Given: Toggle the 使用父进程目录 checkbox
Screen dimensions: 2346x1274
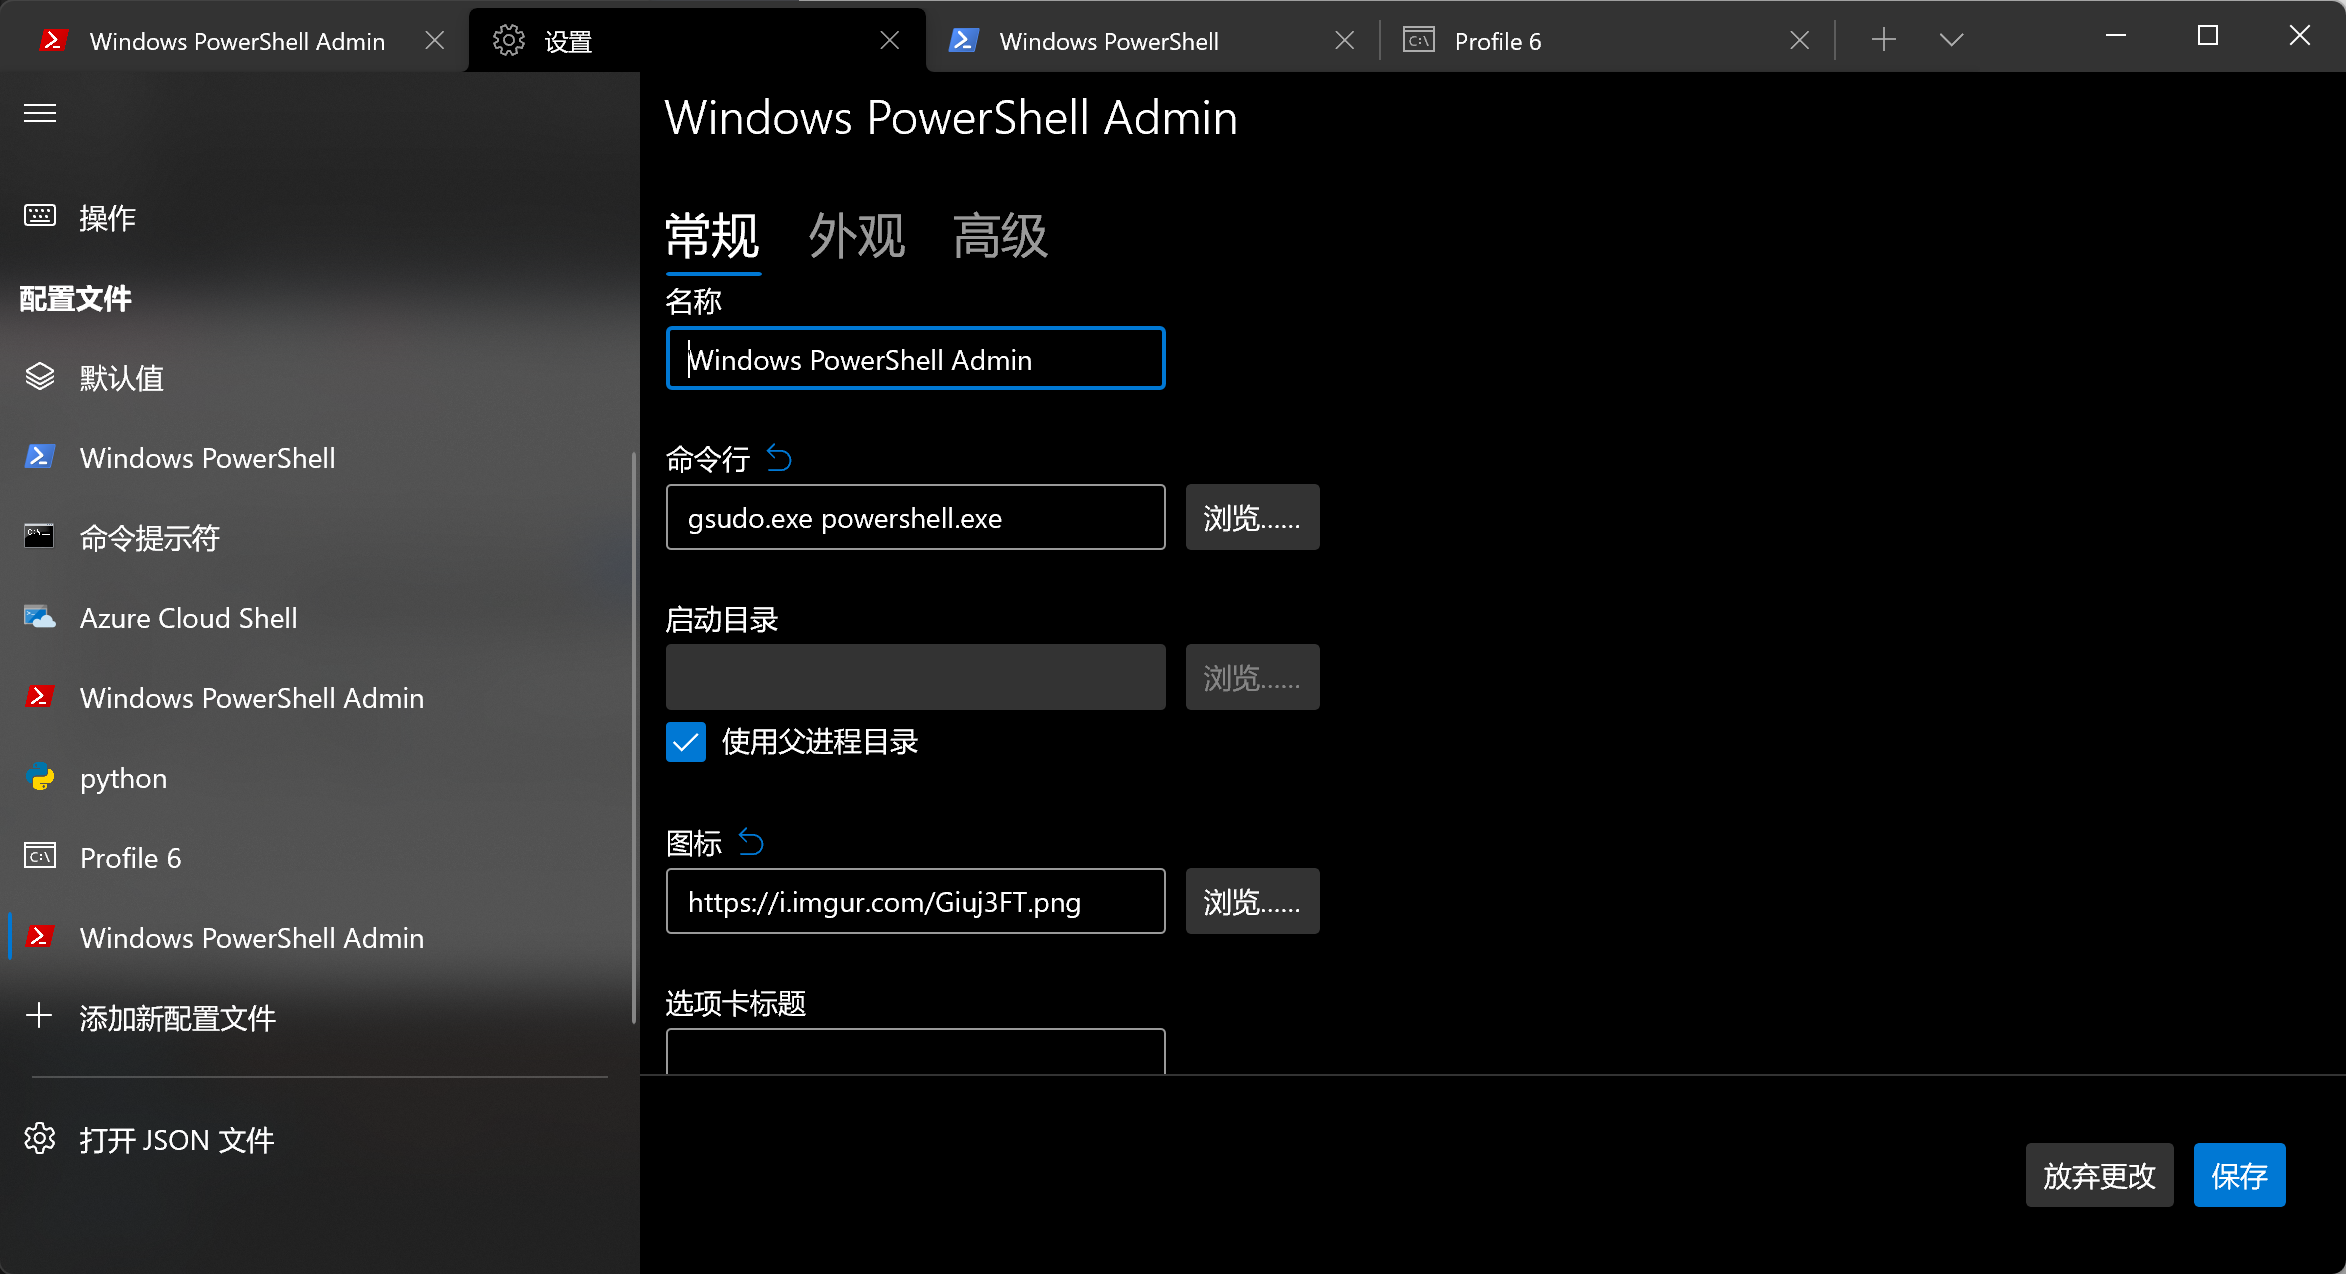Looking at the screenshot, I should [686, 742].
